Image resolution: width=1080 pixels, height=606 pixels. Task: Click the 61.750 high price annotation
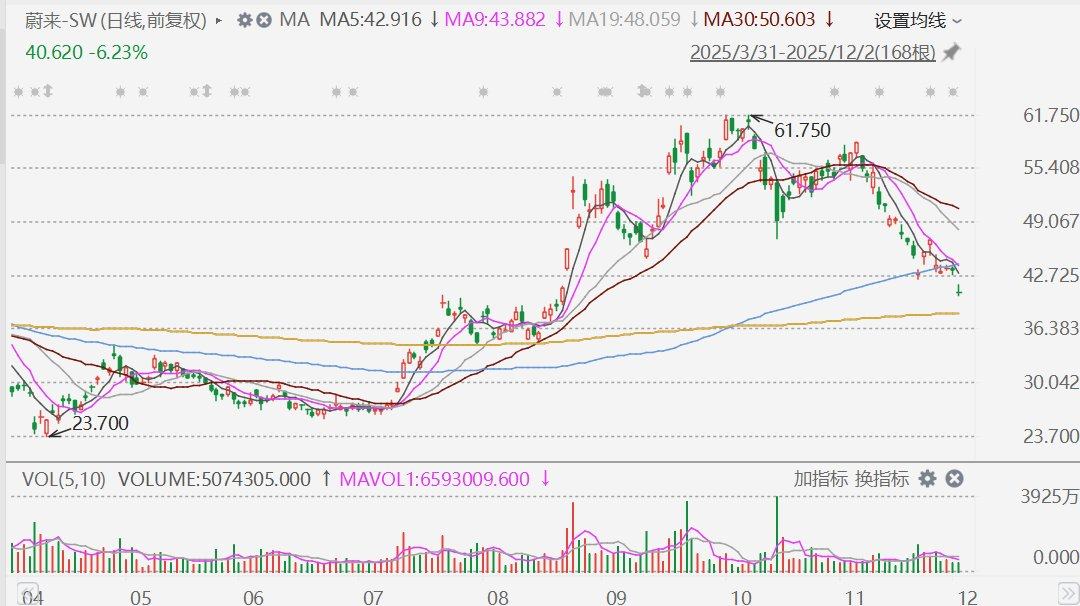tap(802, 130)
